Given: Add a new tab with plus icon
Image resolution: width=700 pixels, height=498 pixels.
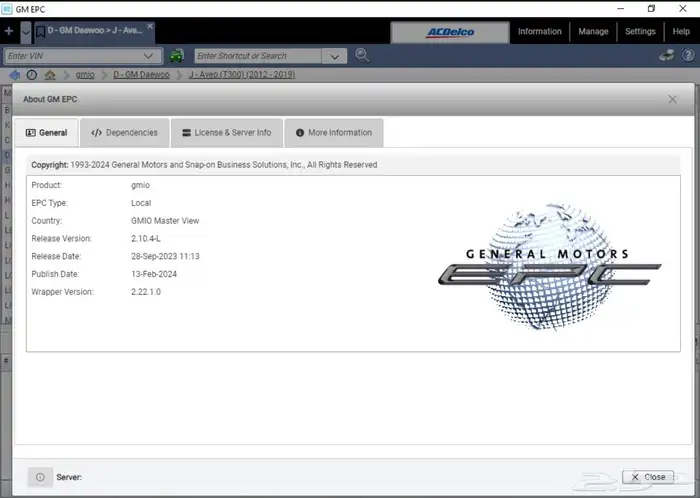Looking at the screenshot, I should (9, 31).
